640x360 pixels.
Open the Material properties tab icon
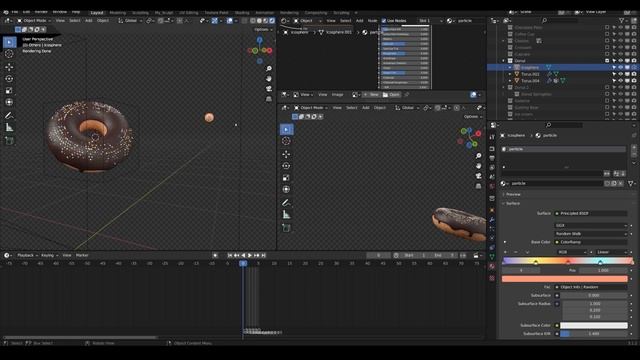pos(492,267)
